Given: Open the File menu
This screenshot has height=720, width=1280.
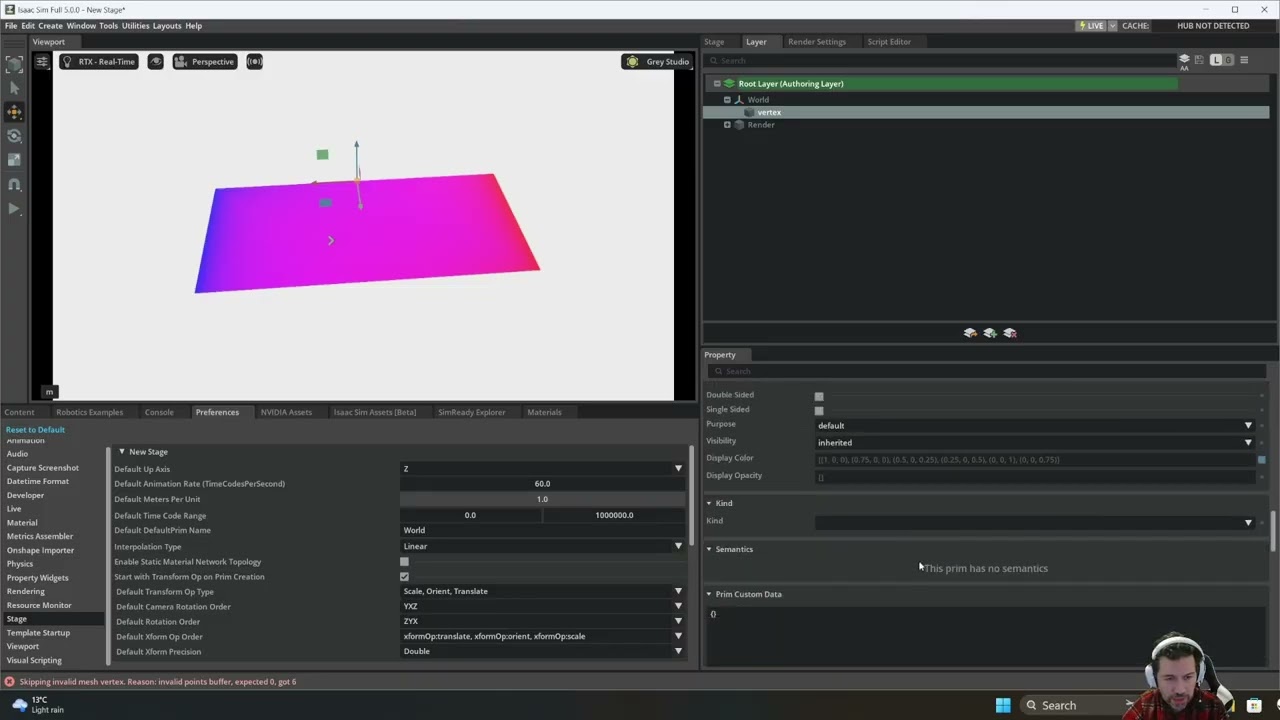Looking at the screenshot, I should (11, 26).
